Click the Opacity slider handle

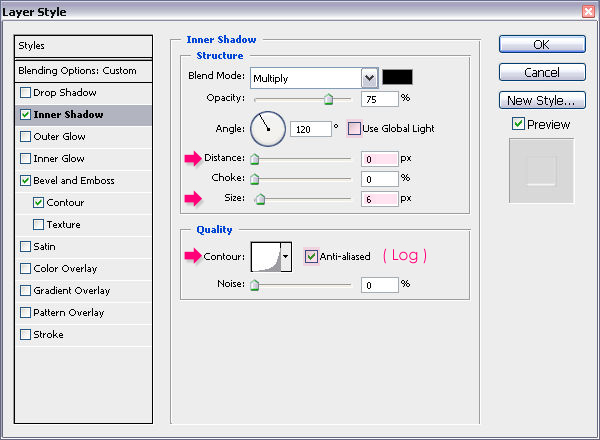click(327, 99)
